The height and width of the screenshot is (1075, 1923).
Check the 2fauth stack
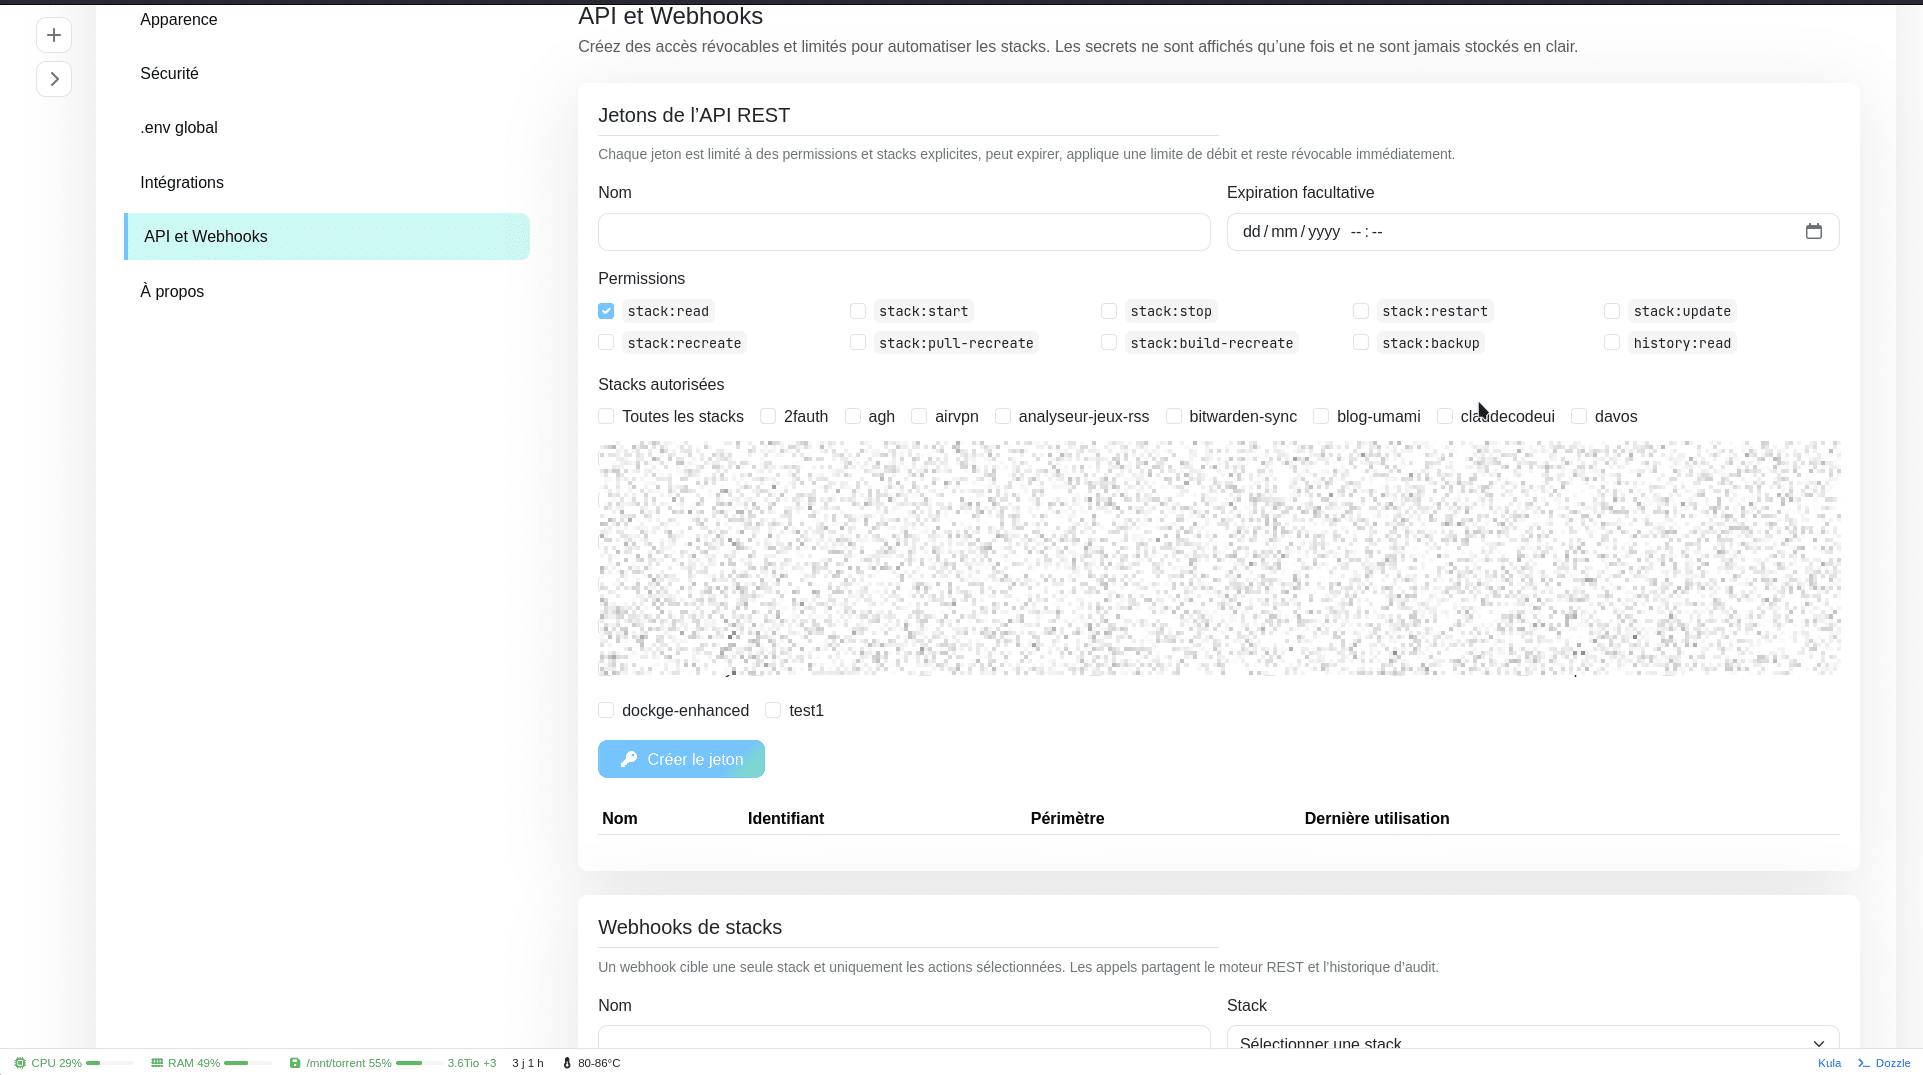tap(768, 416)
